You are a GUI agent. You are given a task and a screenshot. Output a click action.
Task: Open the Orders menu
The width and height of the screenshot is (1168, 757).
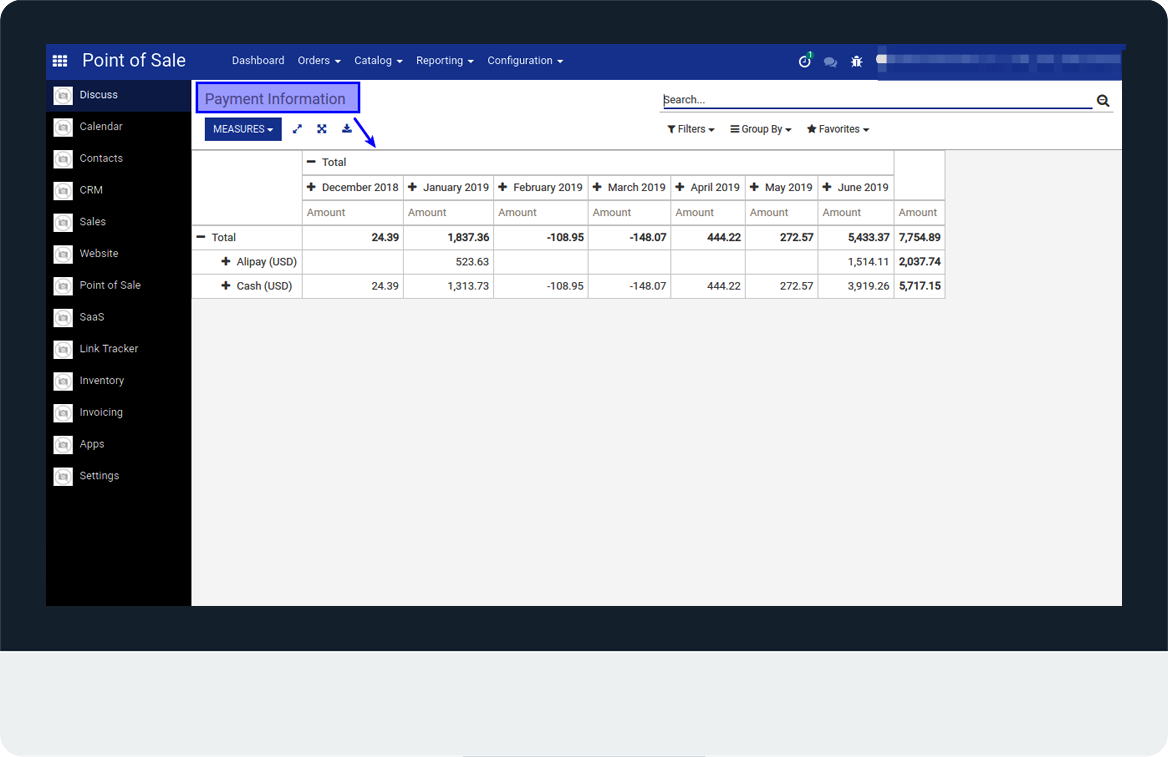point(319,60)
